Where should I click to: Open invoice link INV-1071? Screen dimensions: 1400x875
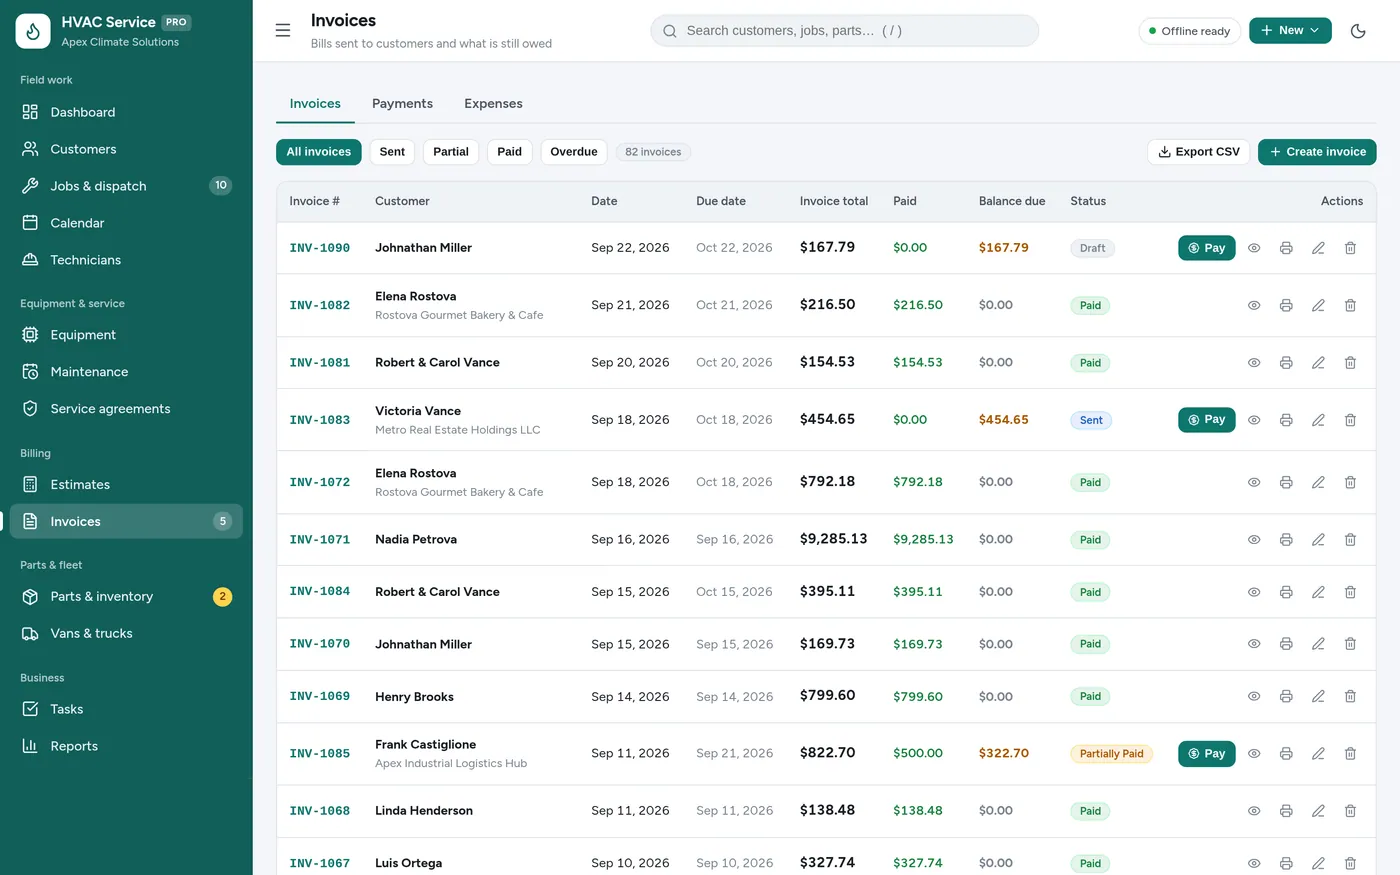(320, 540)
